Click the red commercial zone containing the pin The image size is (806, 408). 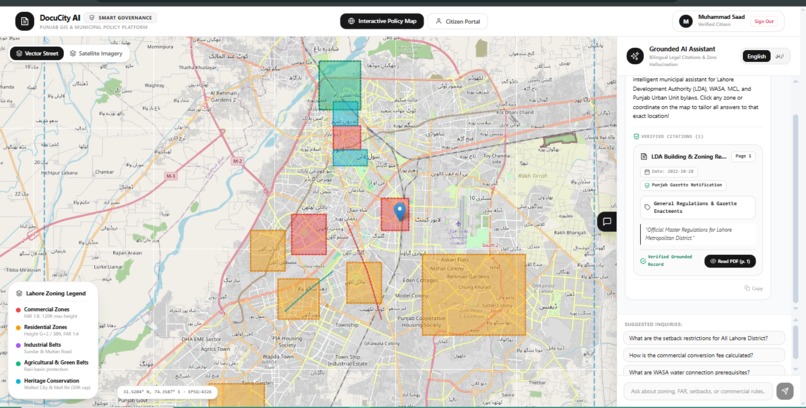(395, 214)
